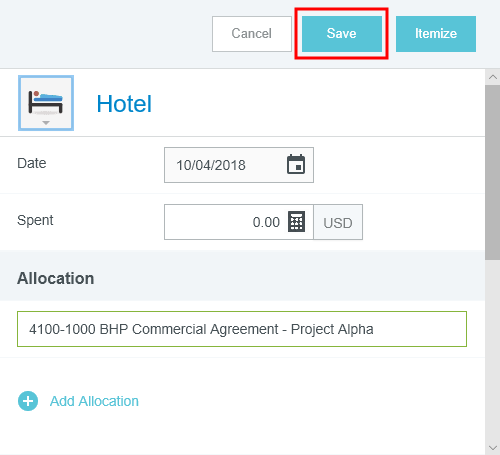Click the Hotel bed expense type icon
Image resolution: width=500 pixels, height=455 pixels.
[46, 103]
